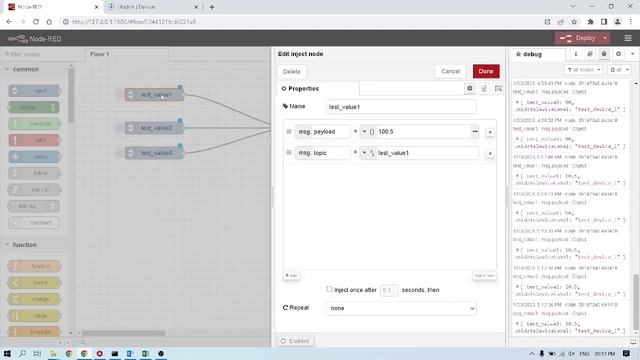Remove the msg.payload property row
The height and width of the screenshot is (360, 640).
490,132
